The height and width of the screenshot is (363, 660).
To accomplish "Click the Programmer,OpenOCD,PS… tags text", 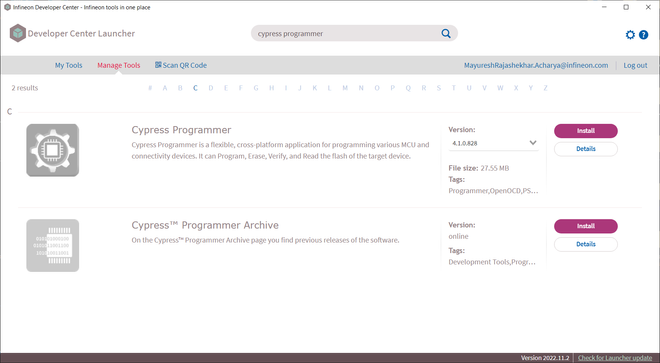I will pos(493,191).
